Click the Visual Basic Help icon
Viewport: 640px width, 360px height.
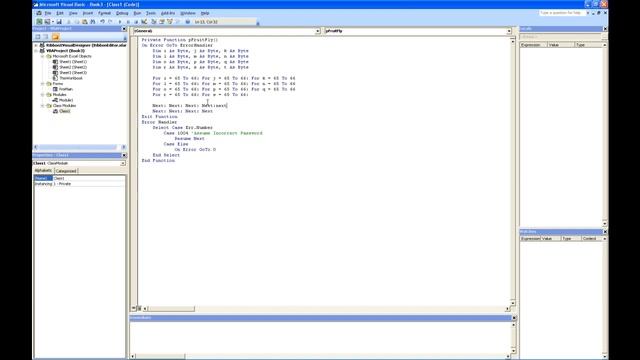[x=188, y=22]
